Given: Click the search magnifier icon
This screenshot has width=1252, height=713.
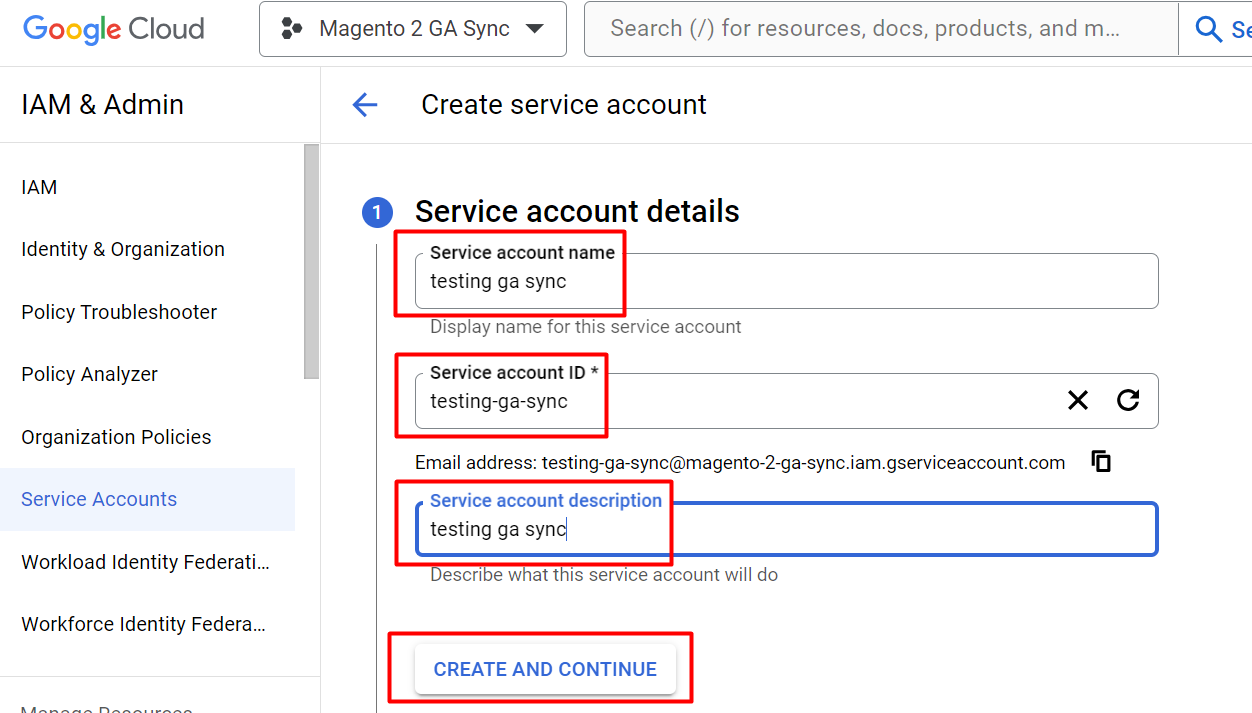Looking at the screenshot, I should (x=1208, y=29).
